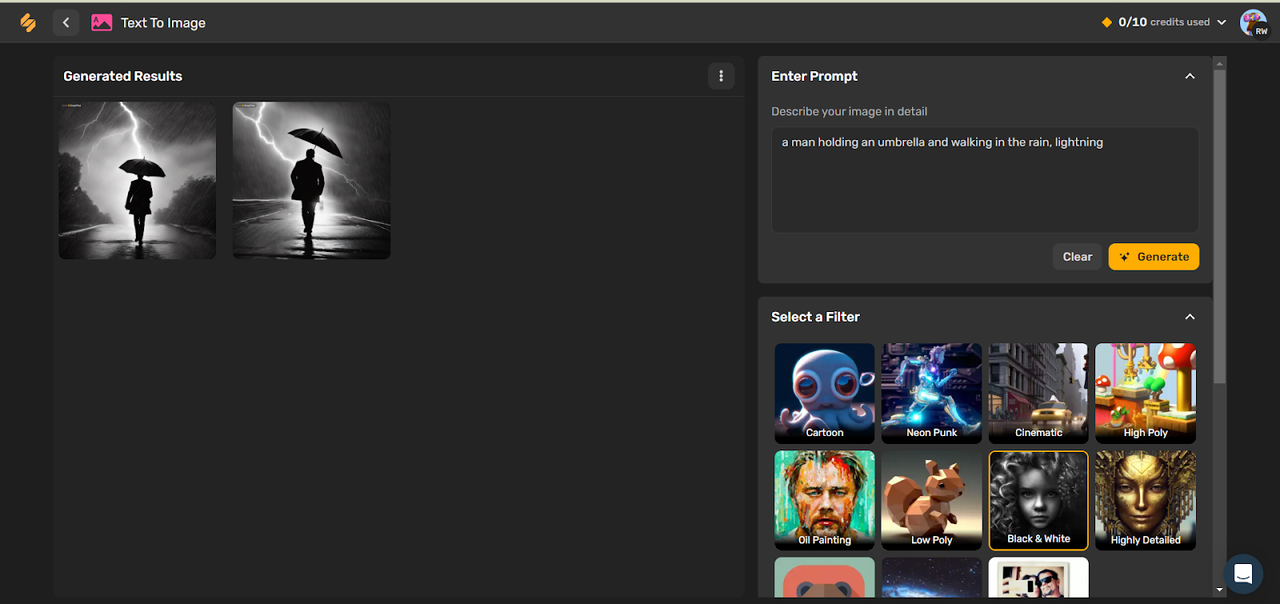
Task: Click the 0/10 credits used text
Action: (1164, 22)
